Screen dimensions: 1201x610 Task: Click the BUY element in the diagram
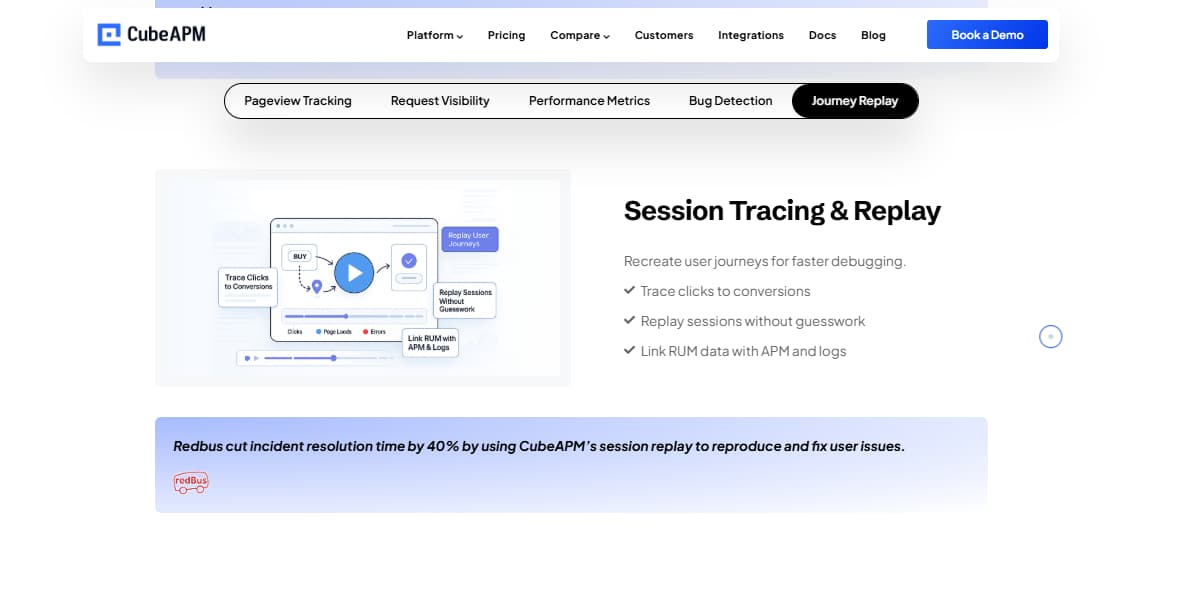[x=299, y=256]
